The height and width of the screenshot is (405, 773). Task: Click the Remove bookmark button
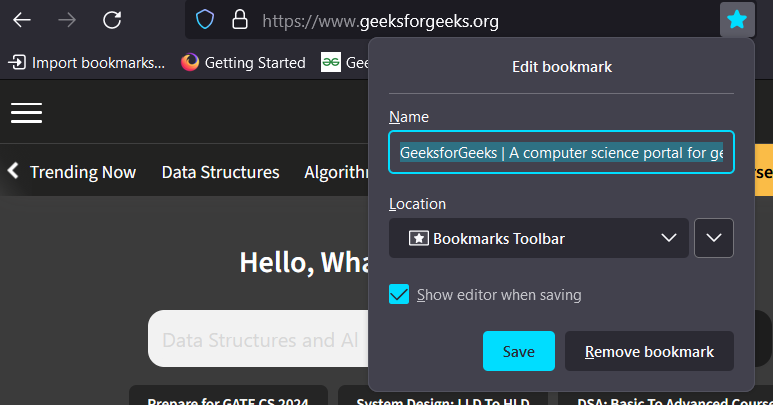click(x=649, y=351)
